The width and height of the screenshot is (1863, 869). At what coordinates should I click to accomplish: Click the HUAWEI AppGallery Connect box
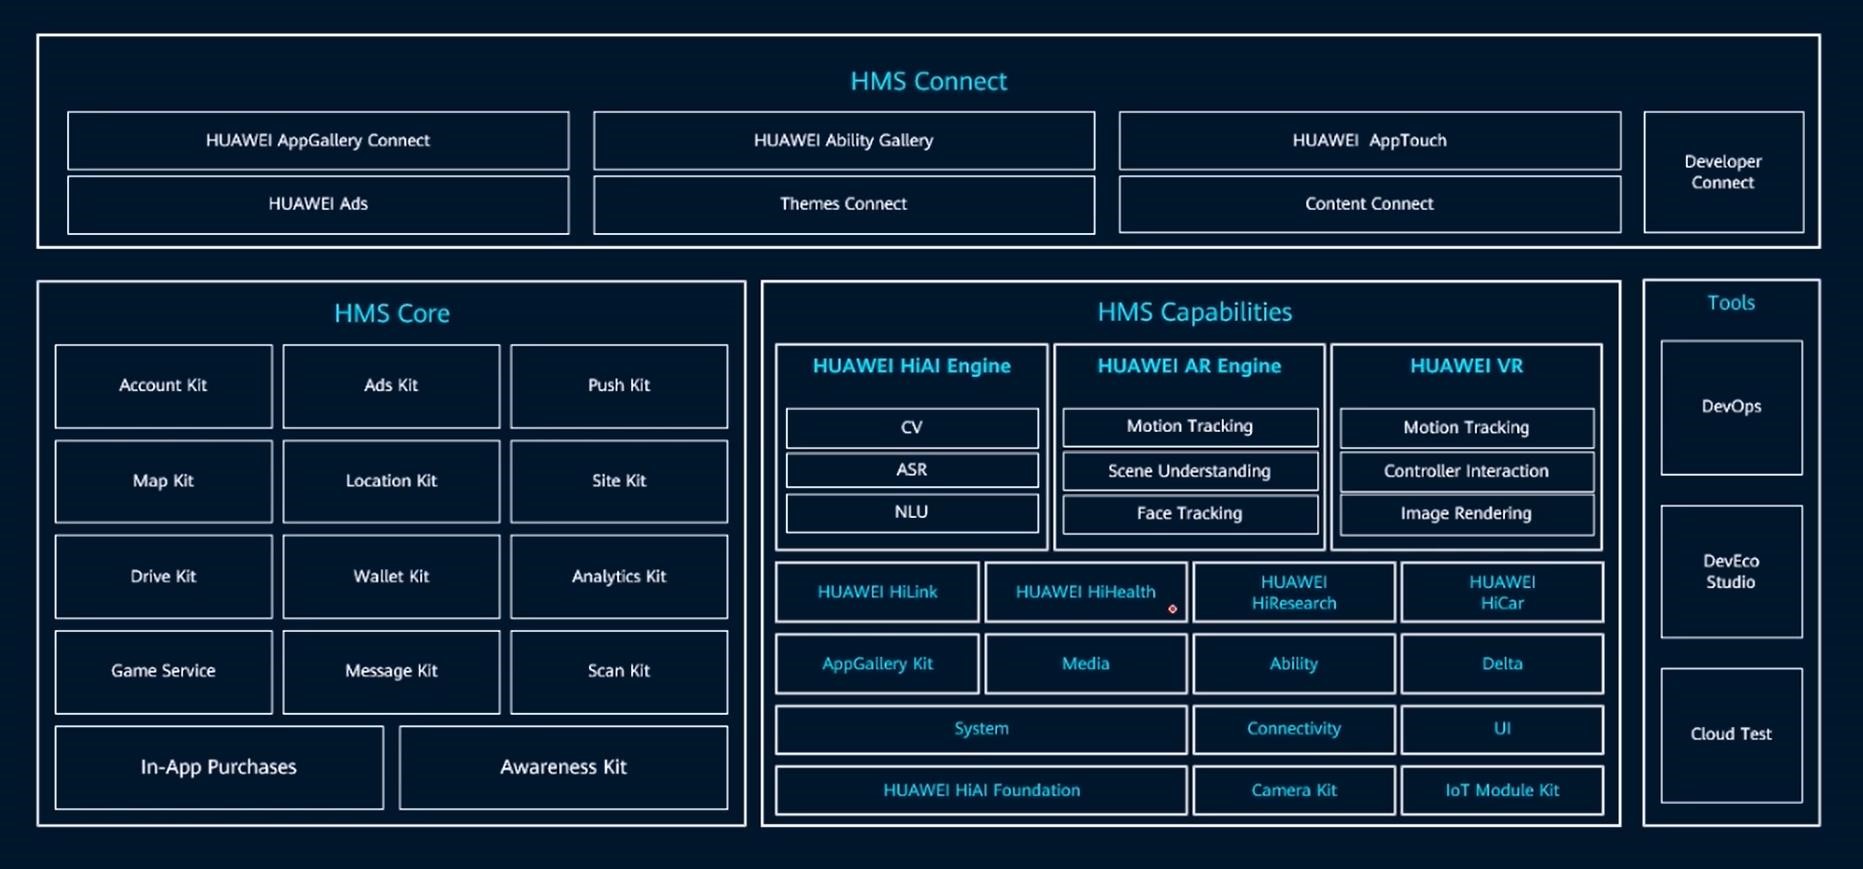point(318,141)
